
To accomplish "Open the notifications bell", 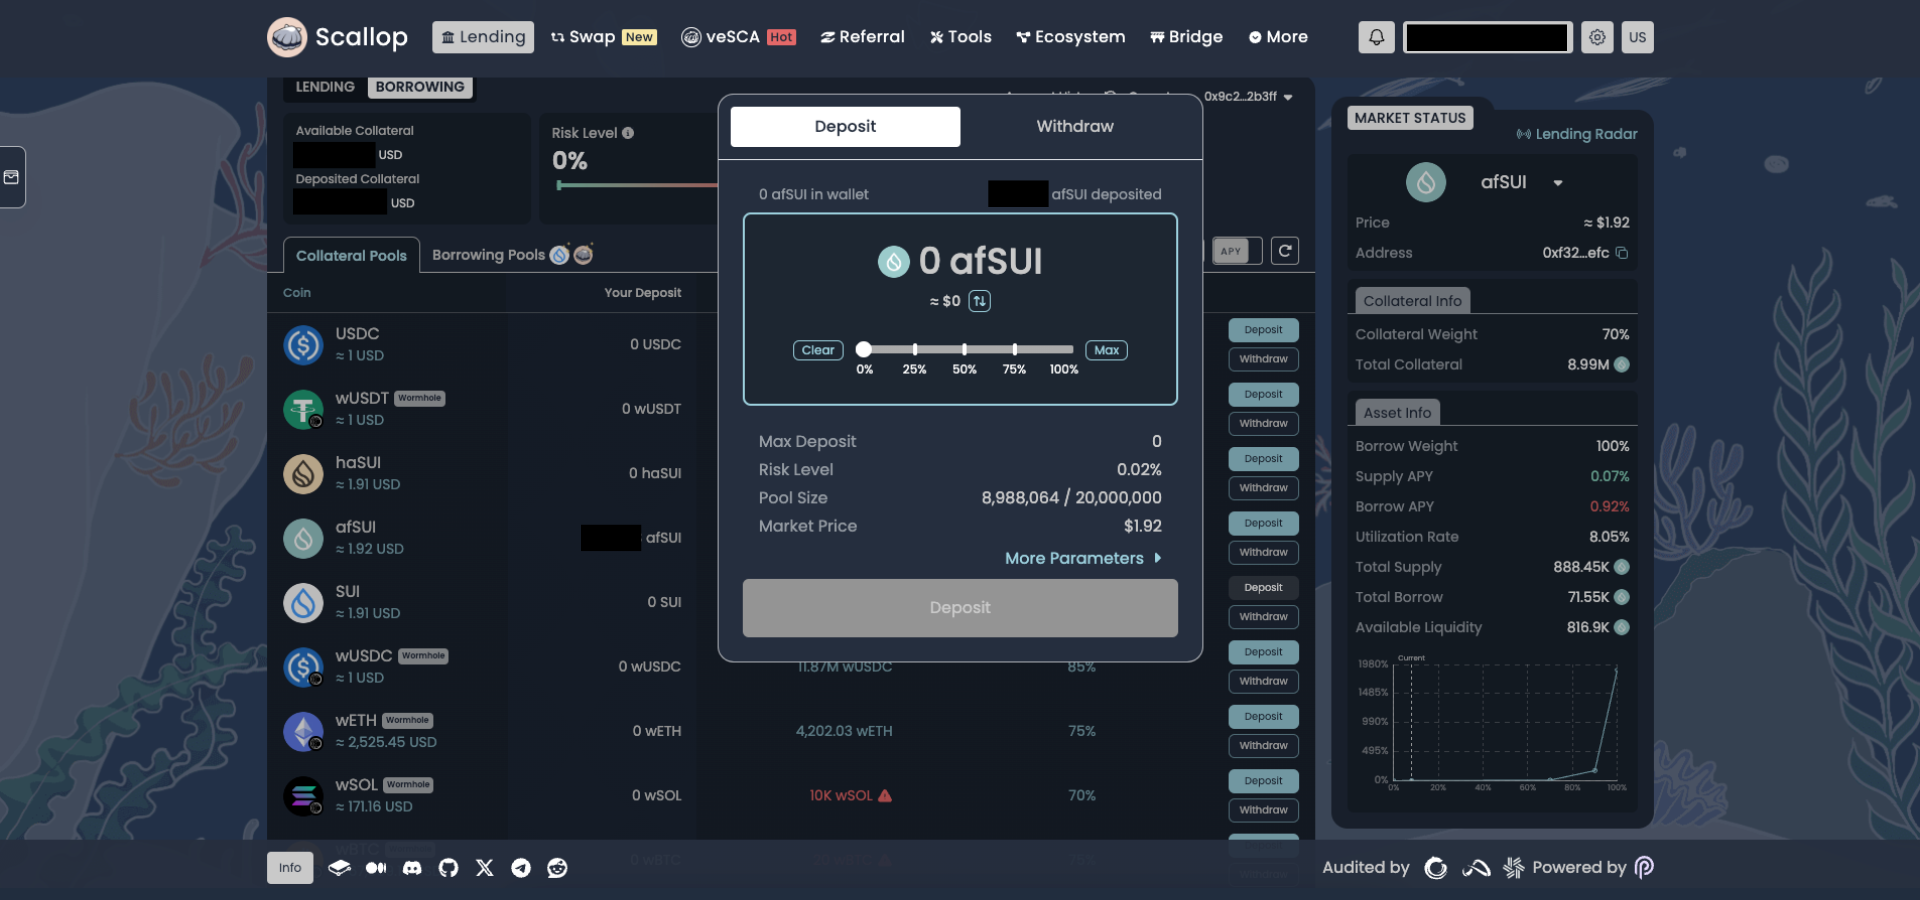I will coord(1376,37).
